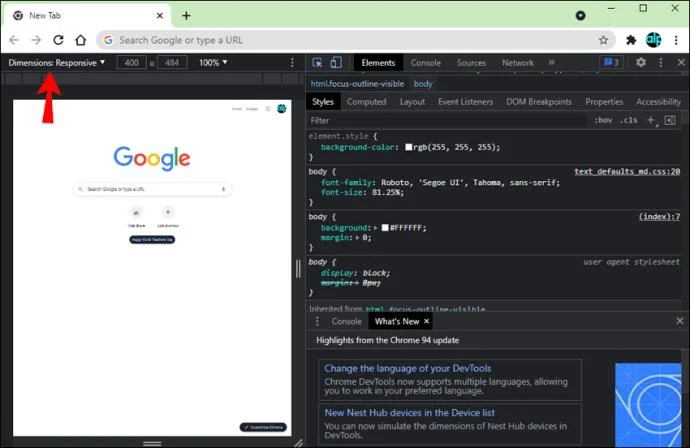This screenshot has width=690, height=448.
Task: Switch to the DevTools Console tab
Action: (x=426, y=63)
